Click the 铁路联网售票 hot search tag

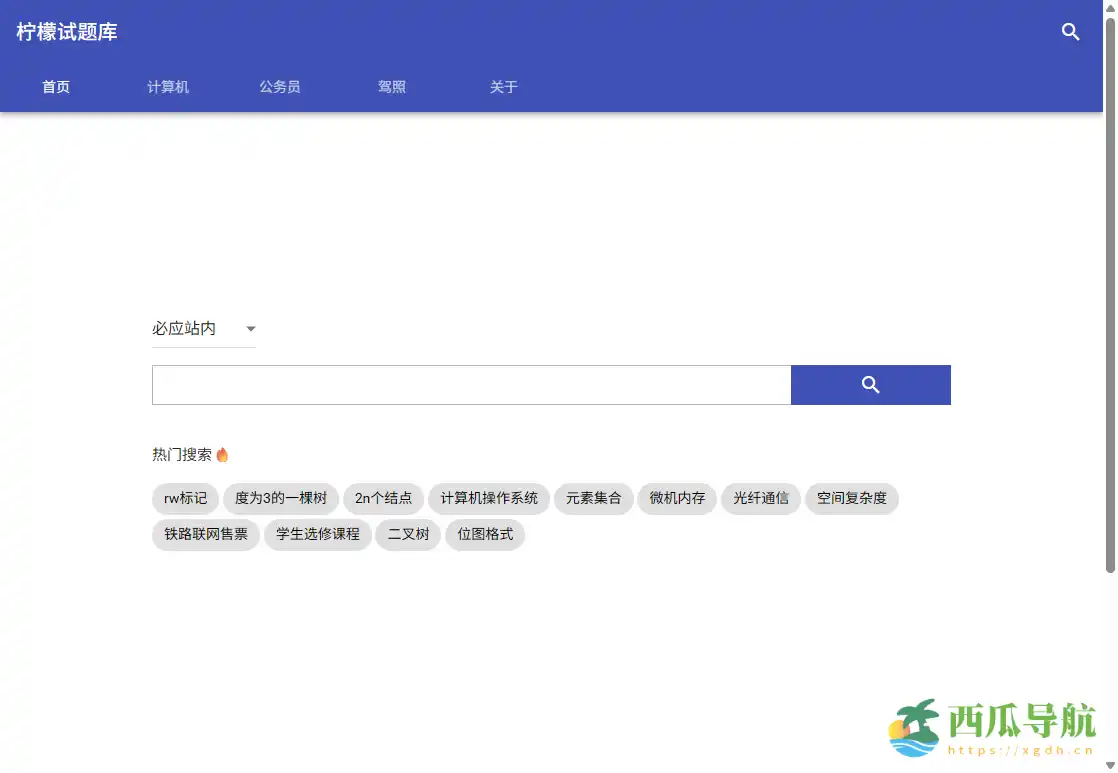205,535
